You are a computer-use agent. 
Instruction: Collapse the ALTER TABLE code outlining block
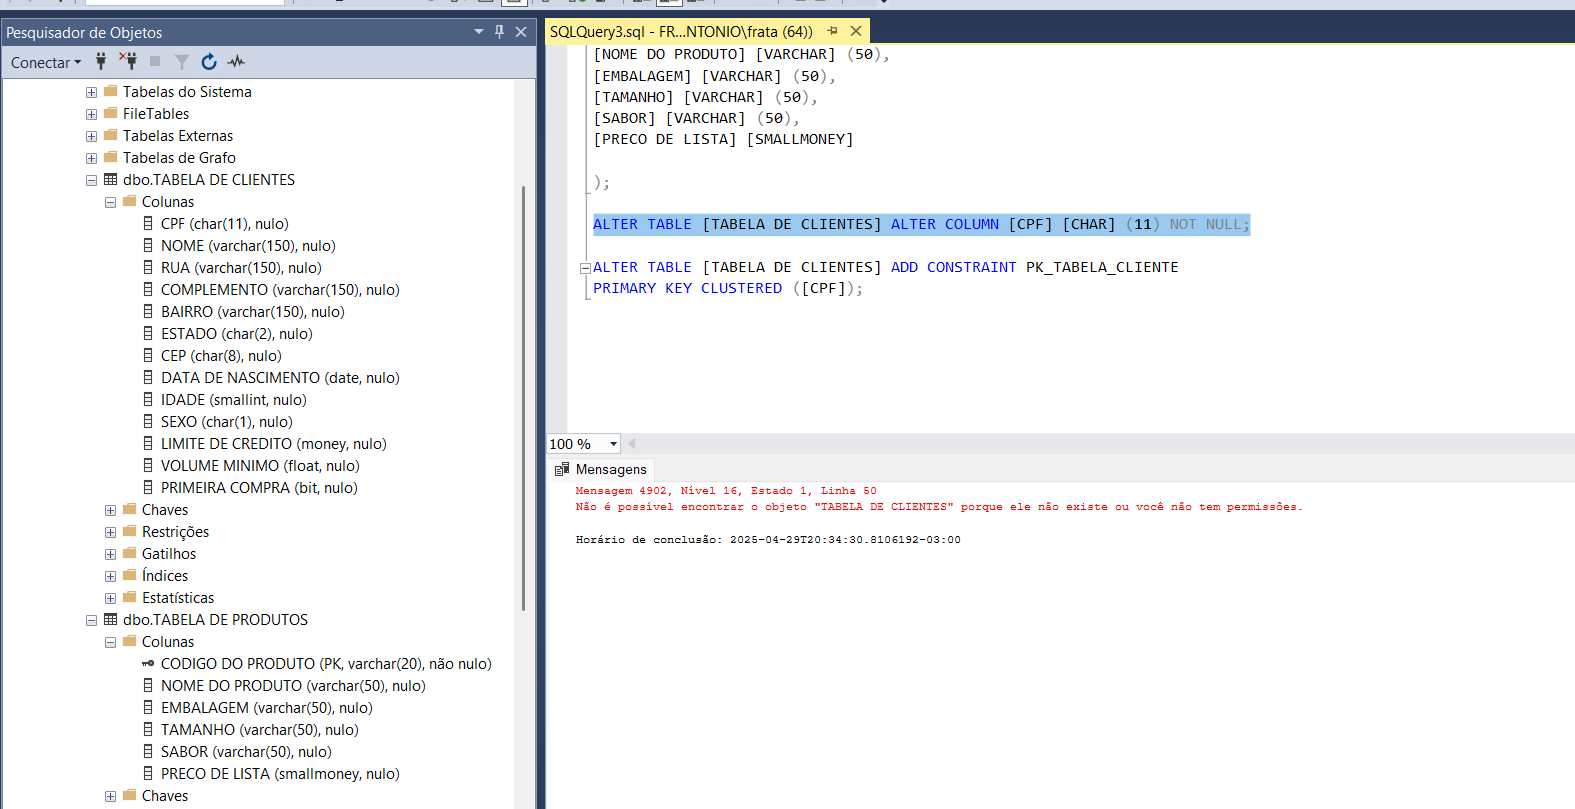click(585, 268)
